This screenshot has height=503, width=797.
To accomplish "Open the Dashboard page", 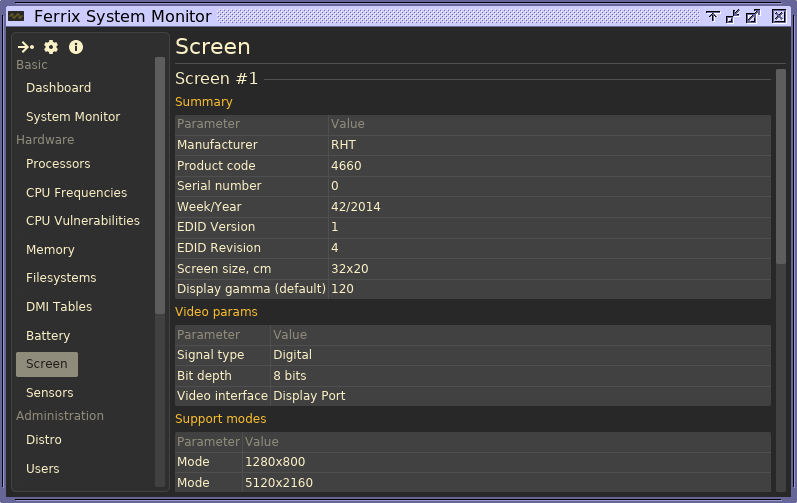I will coord(58,88).
